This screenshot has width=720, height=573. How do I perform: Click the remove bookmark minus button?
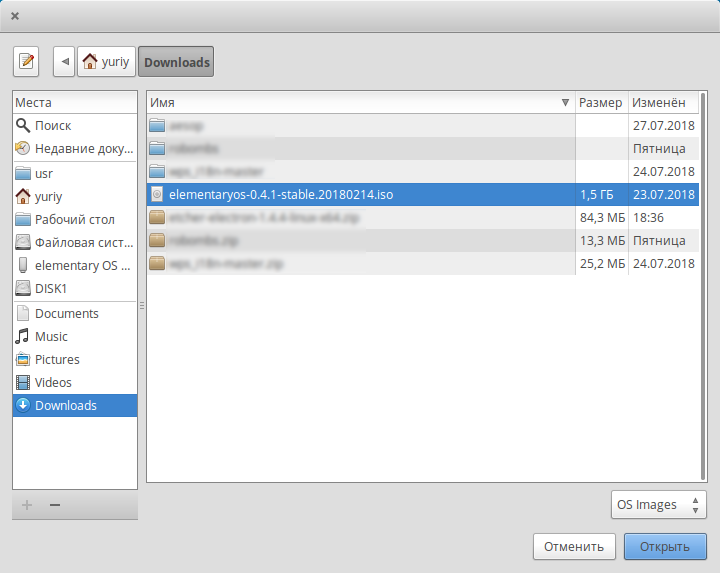[x=55, y=505]
